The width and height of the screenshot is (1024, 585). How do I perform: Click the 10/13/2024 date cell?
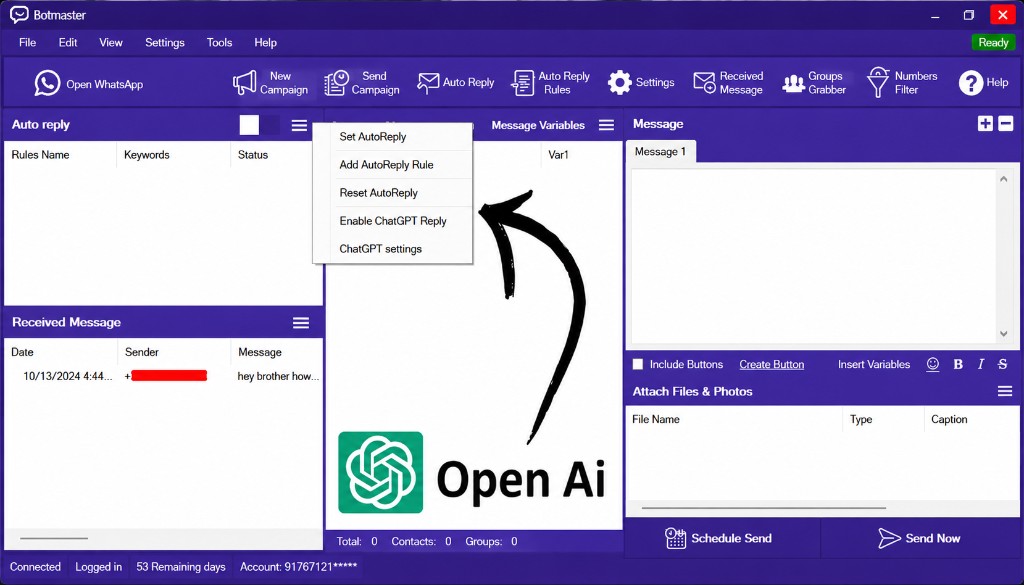(67, 376)
